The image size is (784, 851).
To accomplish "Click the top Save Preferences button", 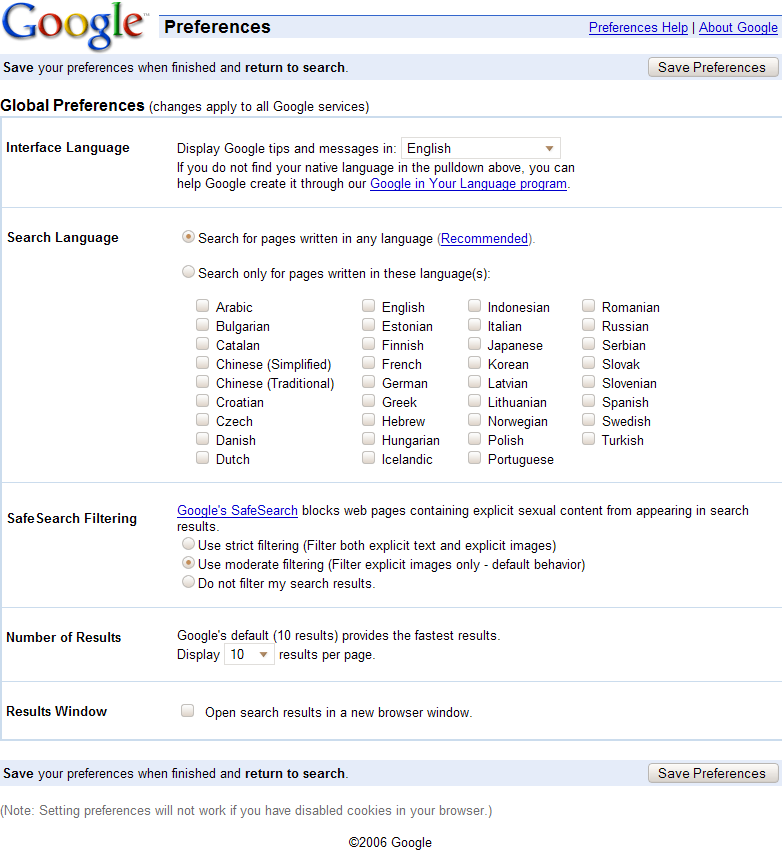I will 712,67.
